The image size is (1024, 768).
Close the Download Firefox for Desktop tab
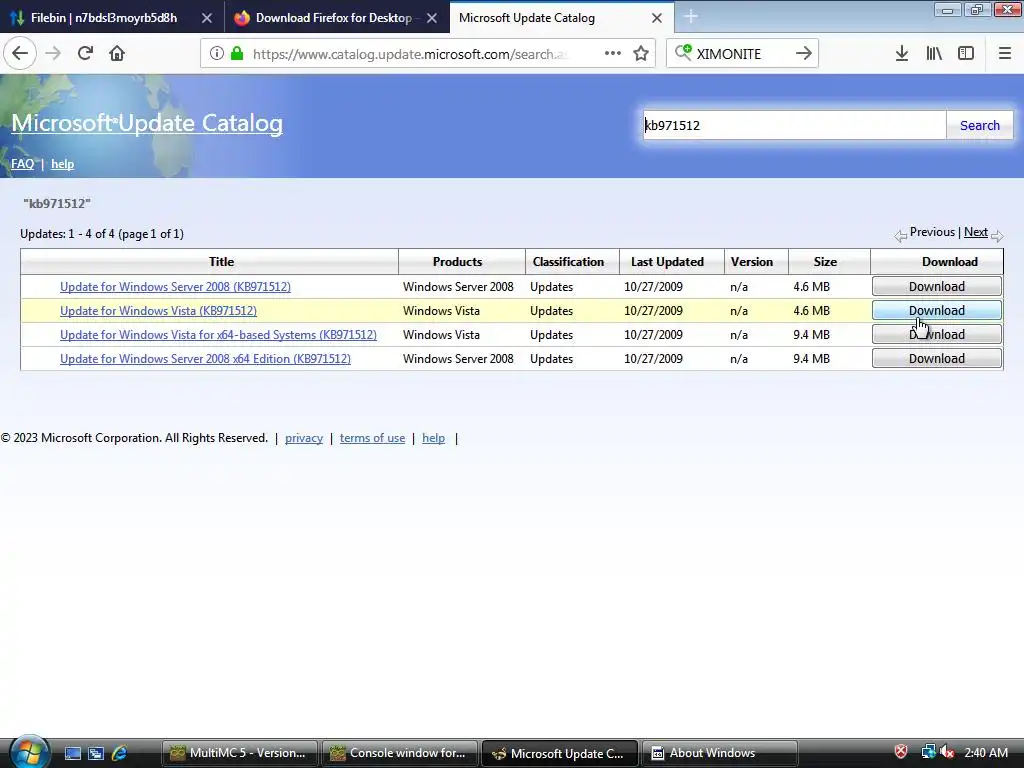(432, 18)
